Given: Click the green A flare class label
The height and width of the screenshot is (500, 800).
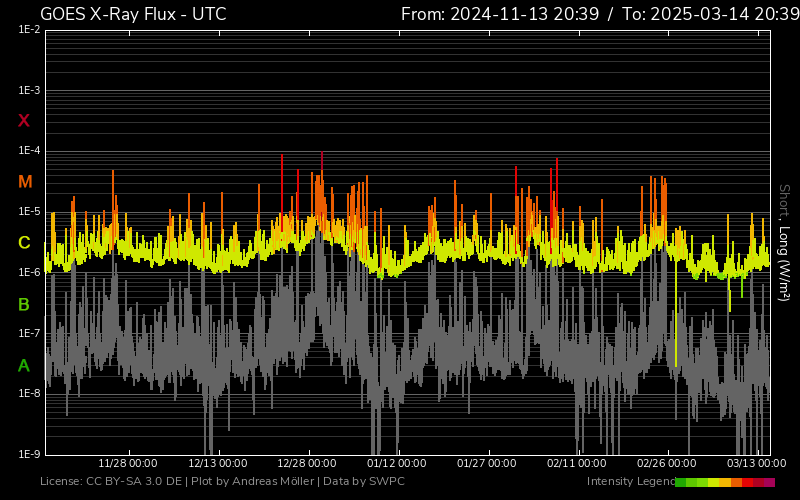Looking at the screenshot, I should (24, 365).
